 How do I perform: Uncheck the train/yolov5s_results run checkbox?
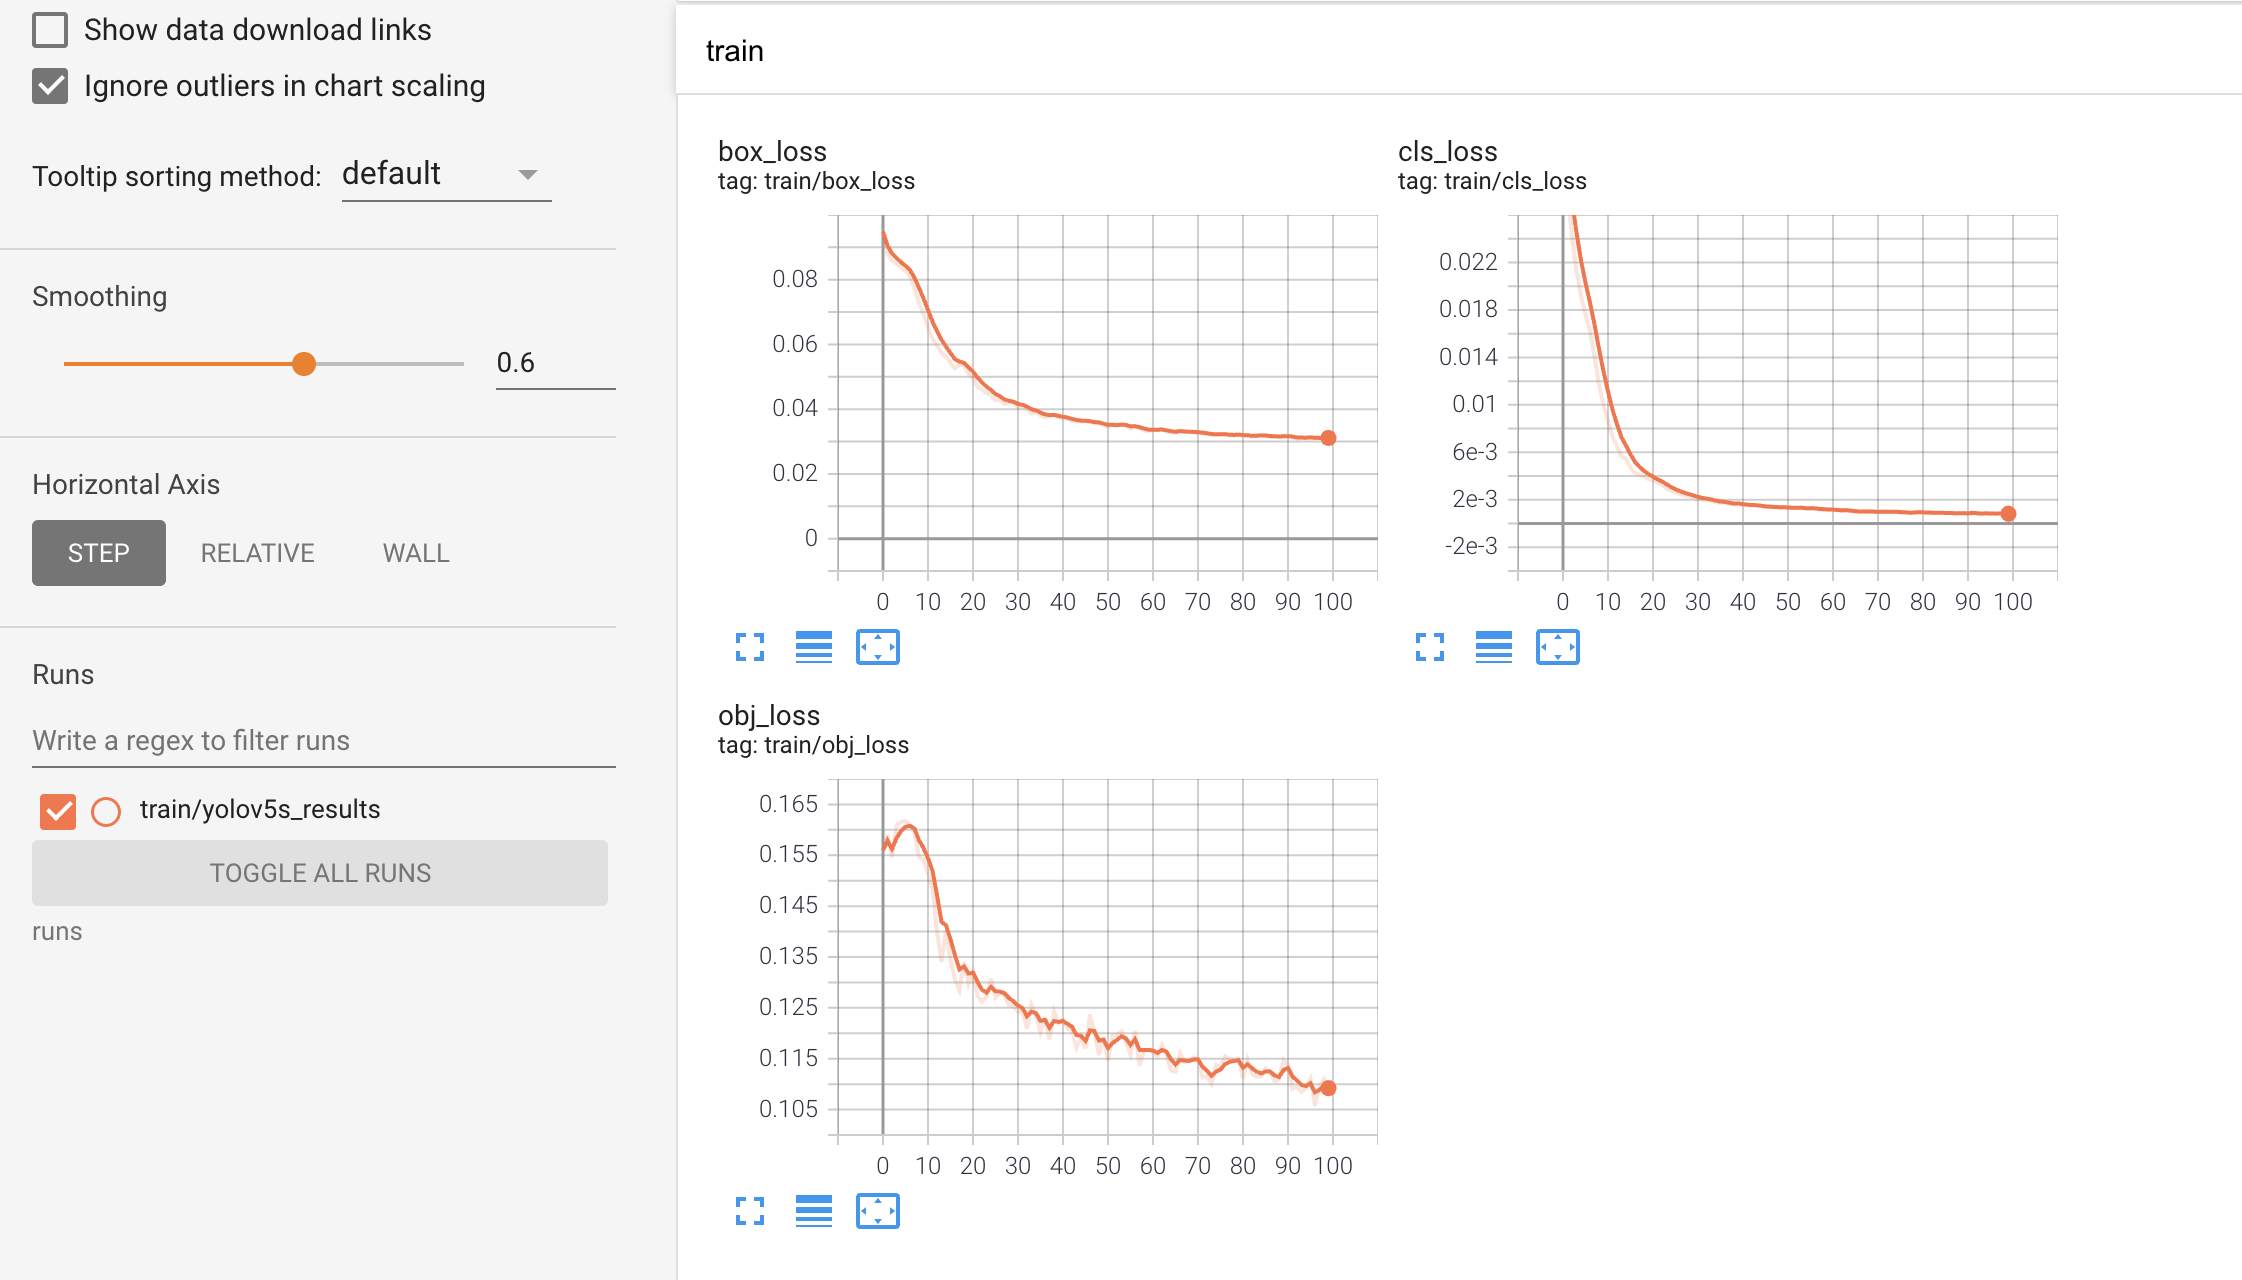click(58, 810)
